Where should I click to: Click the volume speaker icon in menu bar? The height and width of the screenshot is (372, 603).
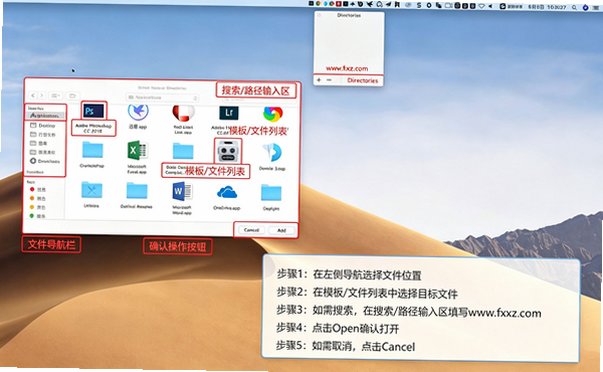point(490,6)
